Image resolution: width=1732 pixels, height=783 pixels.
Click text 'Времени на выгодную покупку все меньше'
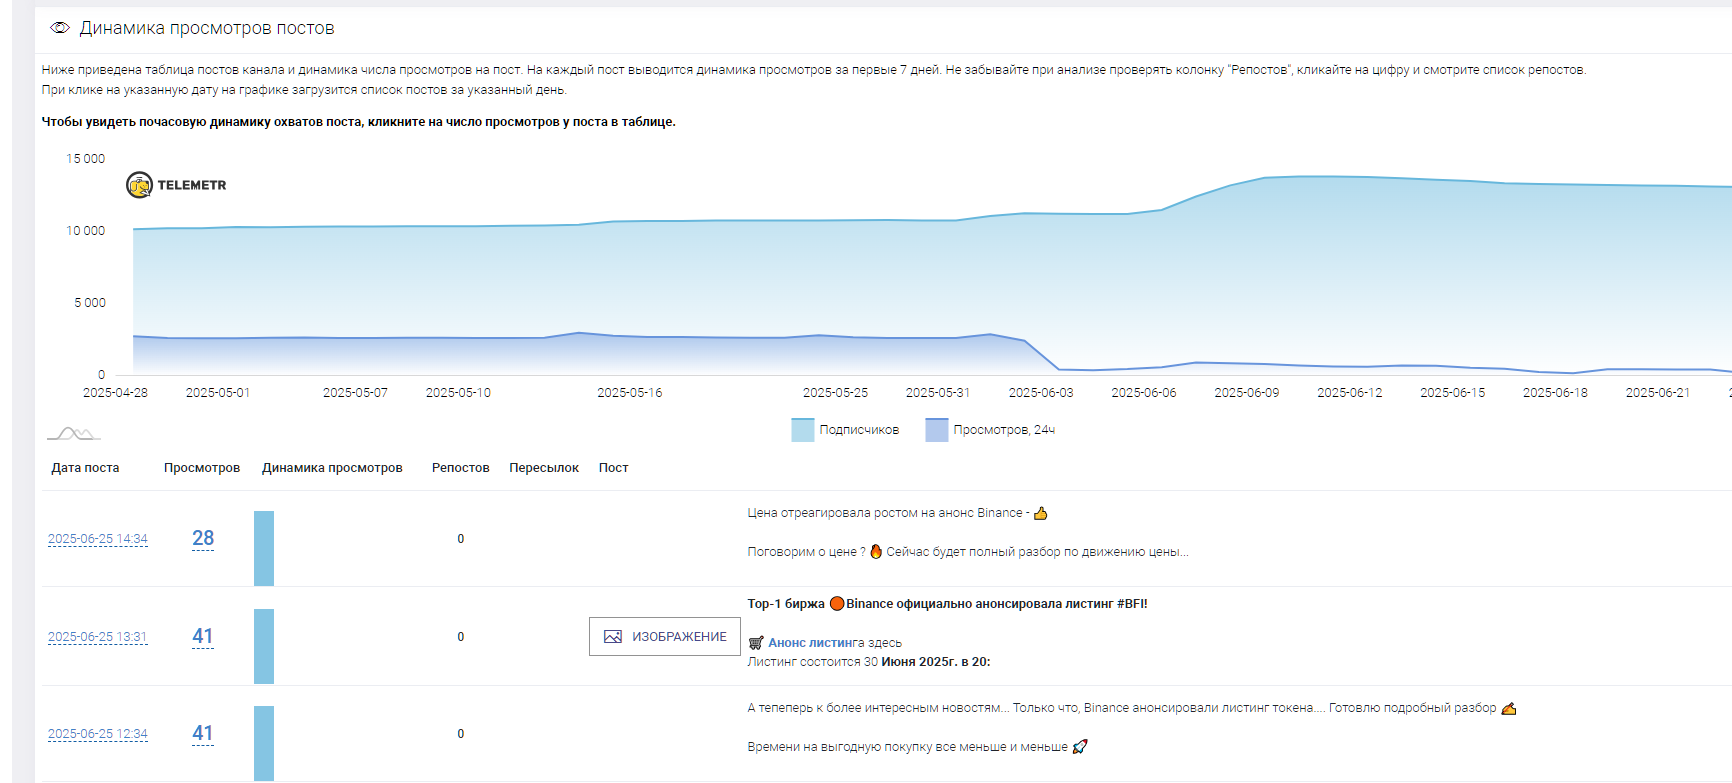coord(877,747)
